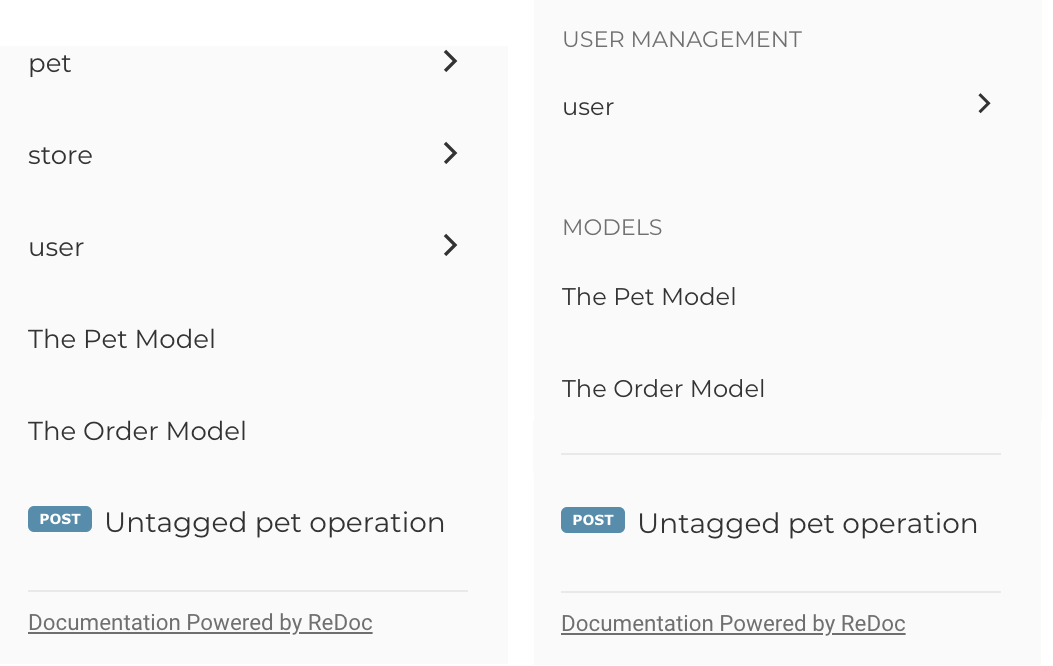Open the Documentation Powered by ReDoc link on the right
The height and width of the screenshot is (666, 1053).
pyautogui.click(x=733, y=623)
